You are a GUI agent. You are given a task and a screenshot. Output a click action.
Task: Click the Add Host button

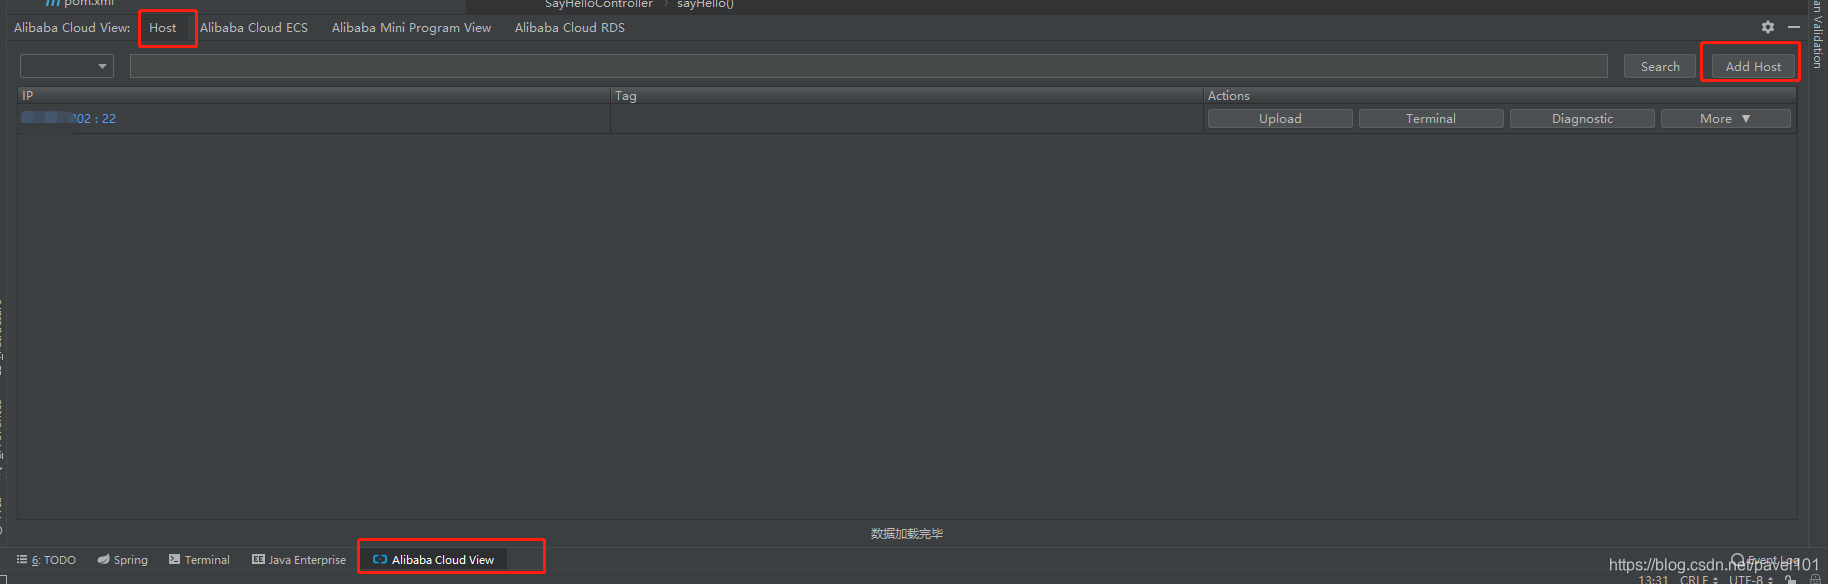point(1753,66)
